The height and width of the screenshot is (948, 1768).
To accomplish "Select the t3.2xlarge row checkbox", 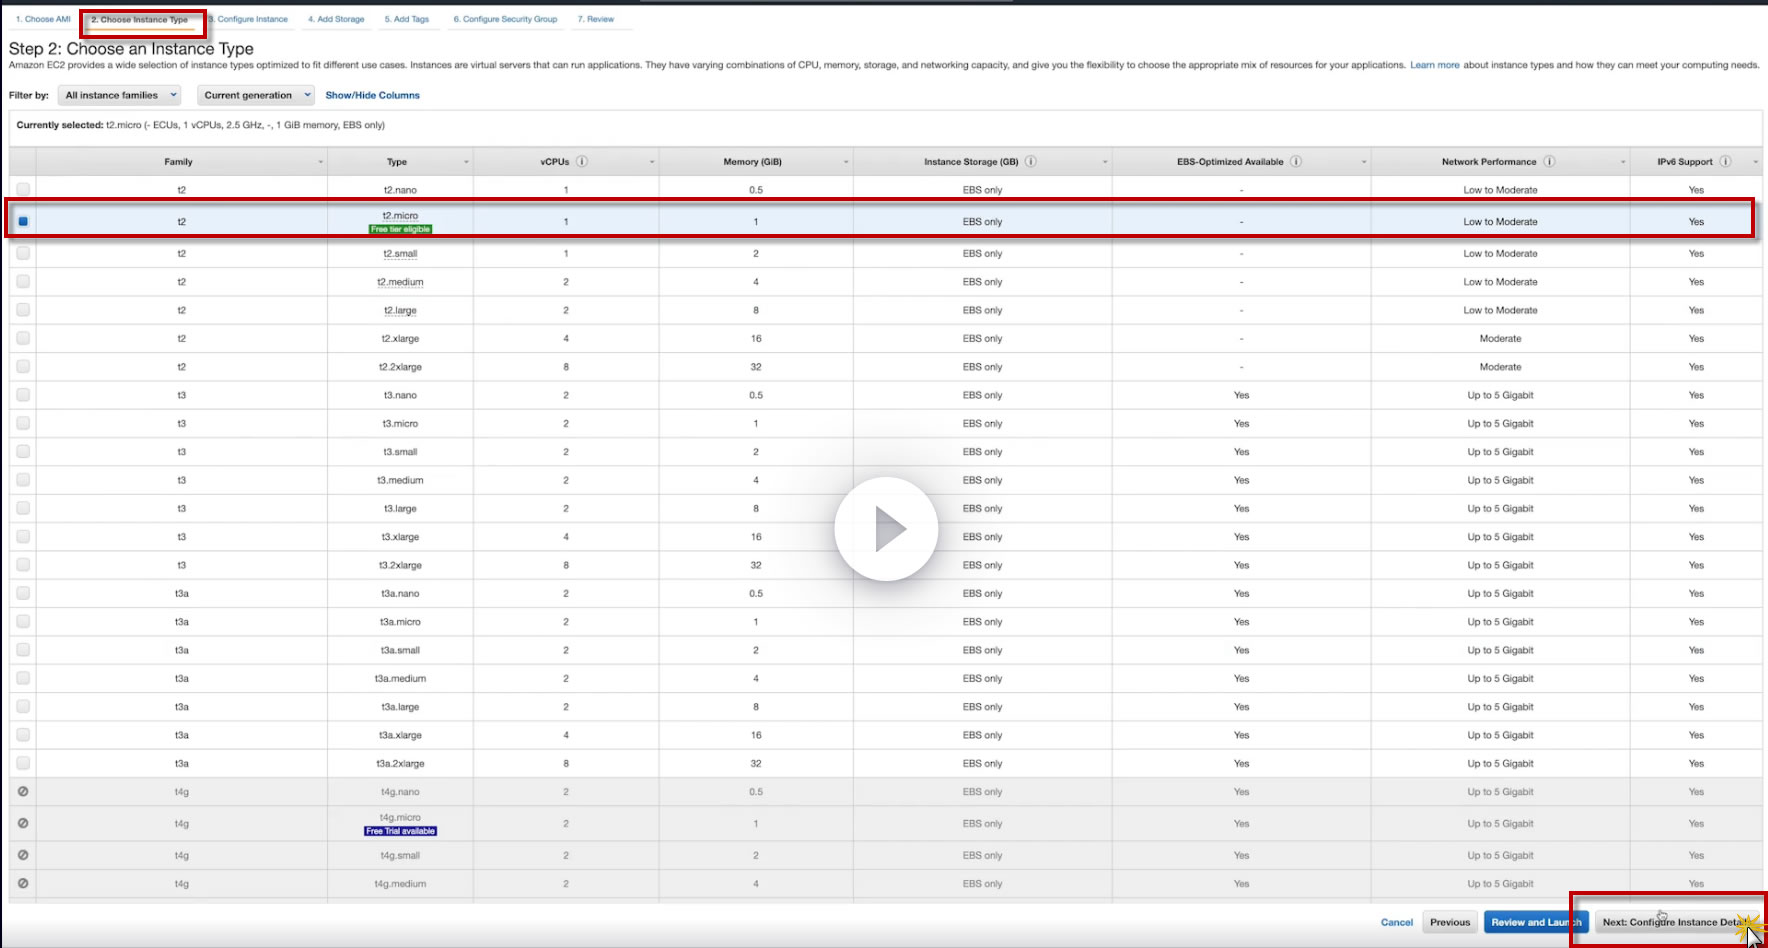I will click(23, 565).
